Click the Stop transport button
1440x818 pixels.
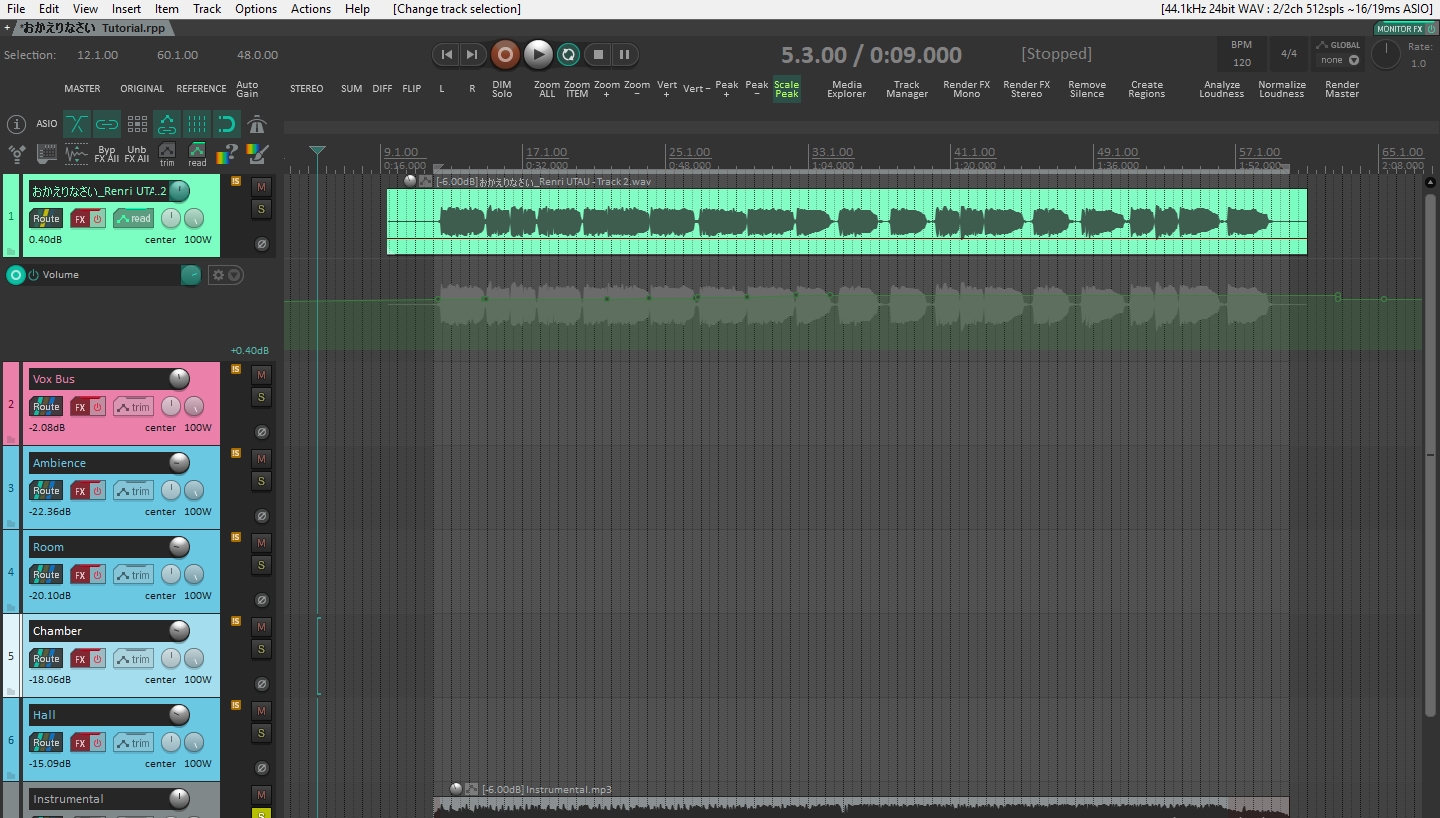[598, 54]
